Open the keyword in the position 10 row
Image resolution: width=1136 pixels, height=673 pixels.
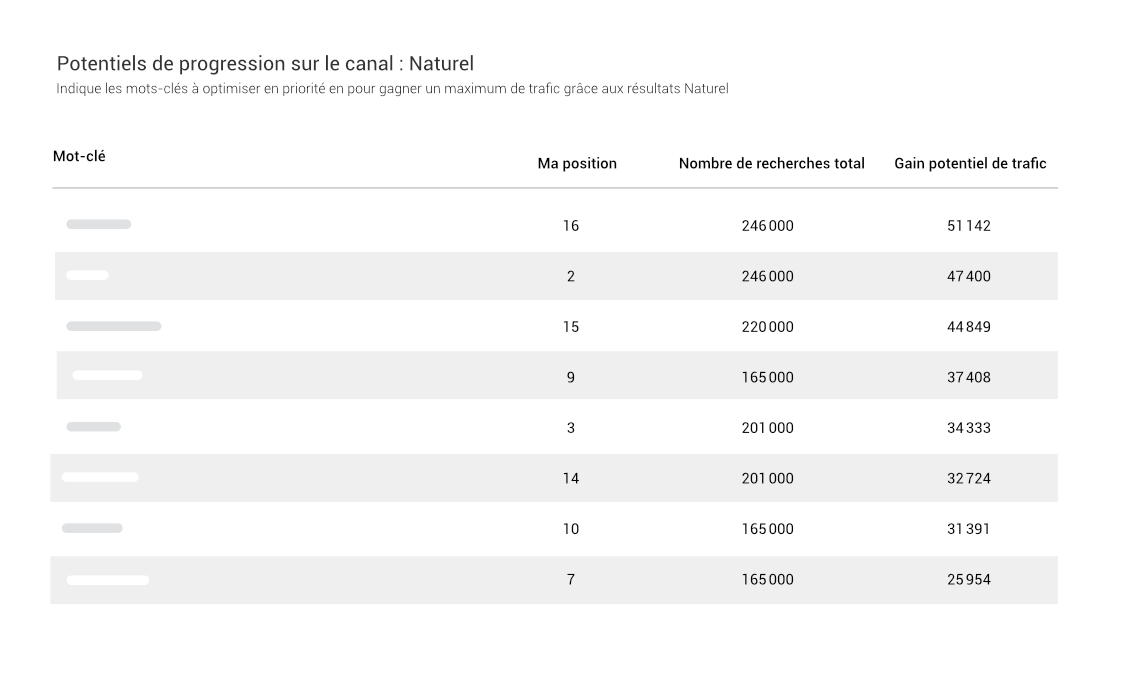[x=92, y=528]
